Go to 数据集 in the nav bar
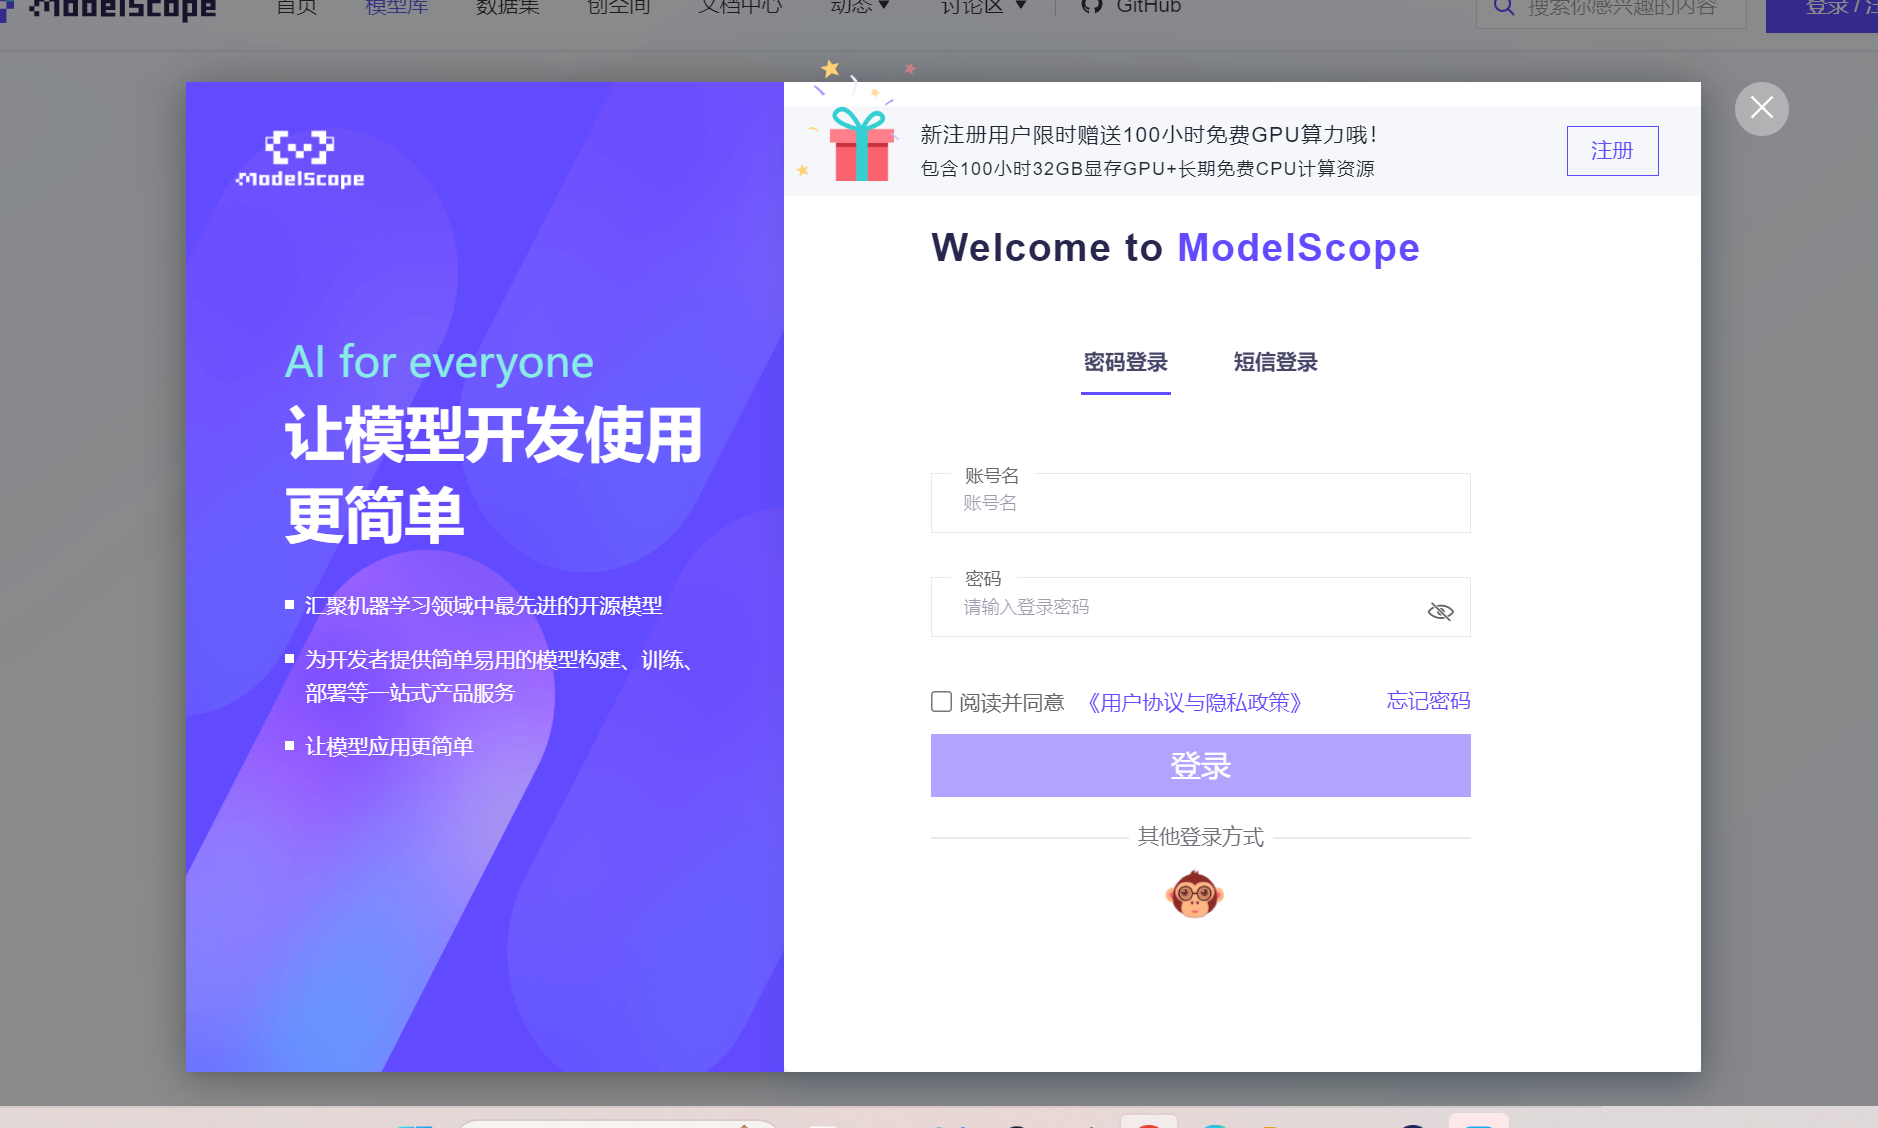1878x1128 pixels. tap(507, 7)
